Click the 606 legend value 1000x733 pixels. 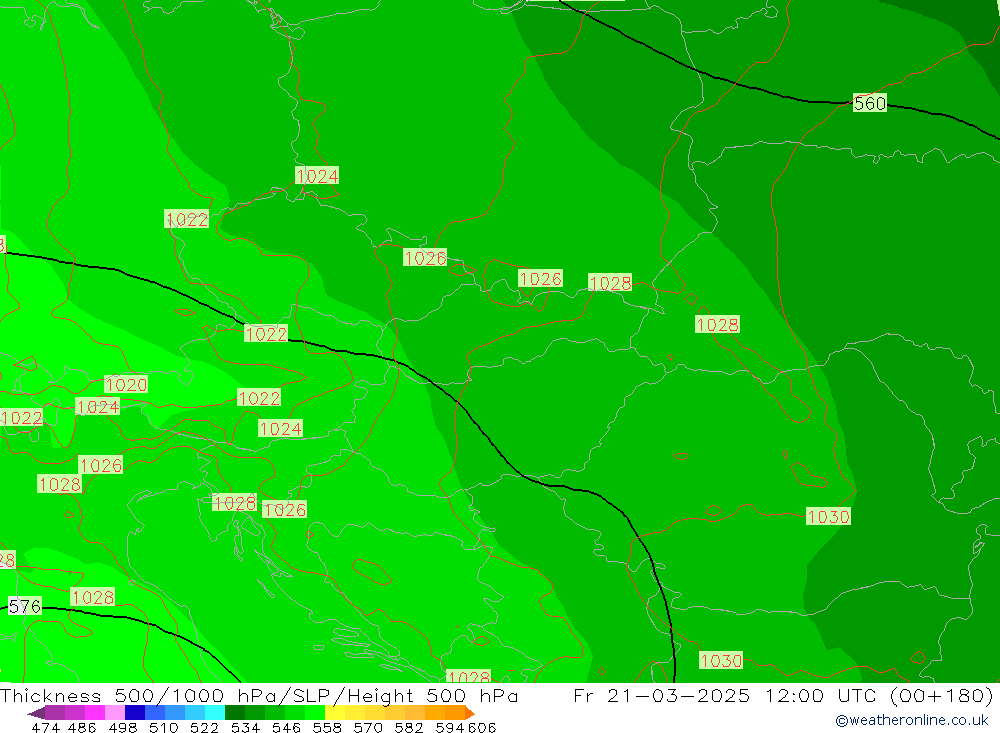pyautogui.click(x=482, y=727)
